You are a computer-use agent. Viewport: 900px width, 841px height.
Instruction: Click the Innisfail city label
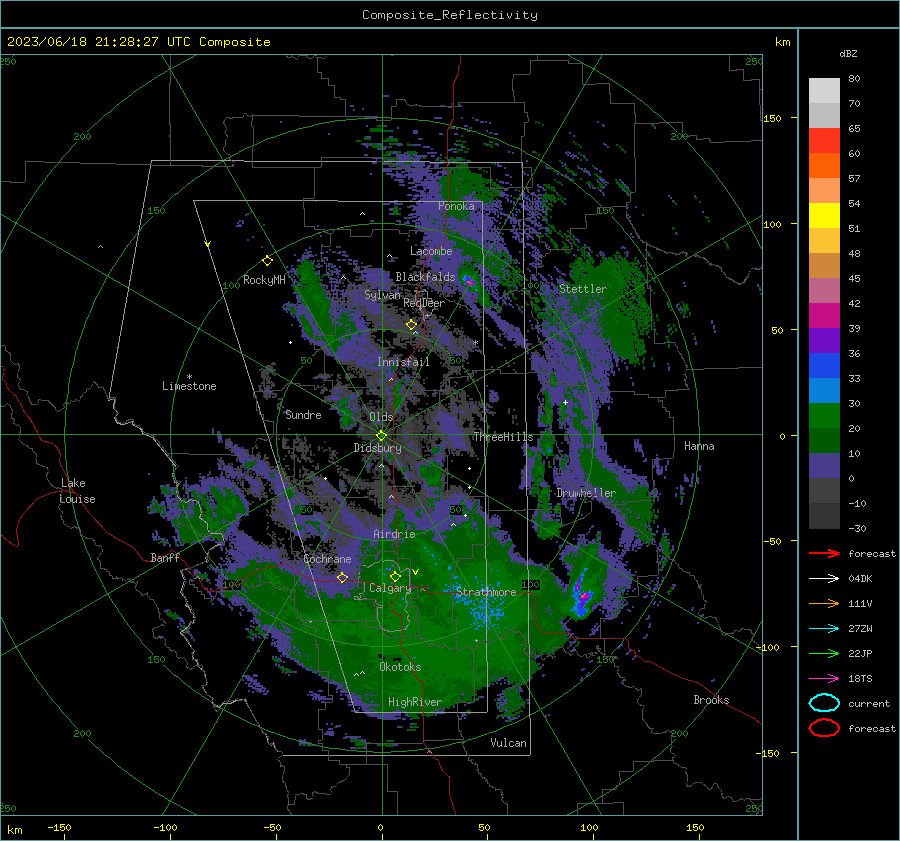point(403,362)
